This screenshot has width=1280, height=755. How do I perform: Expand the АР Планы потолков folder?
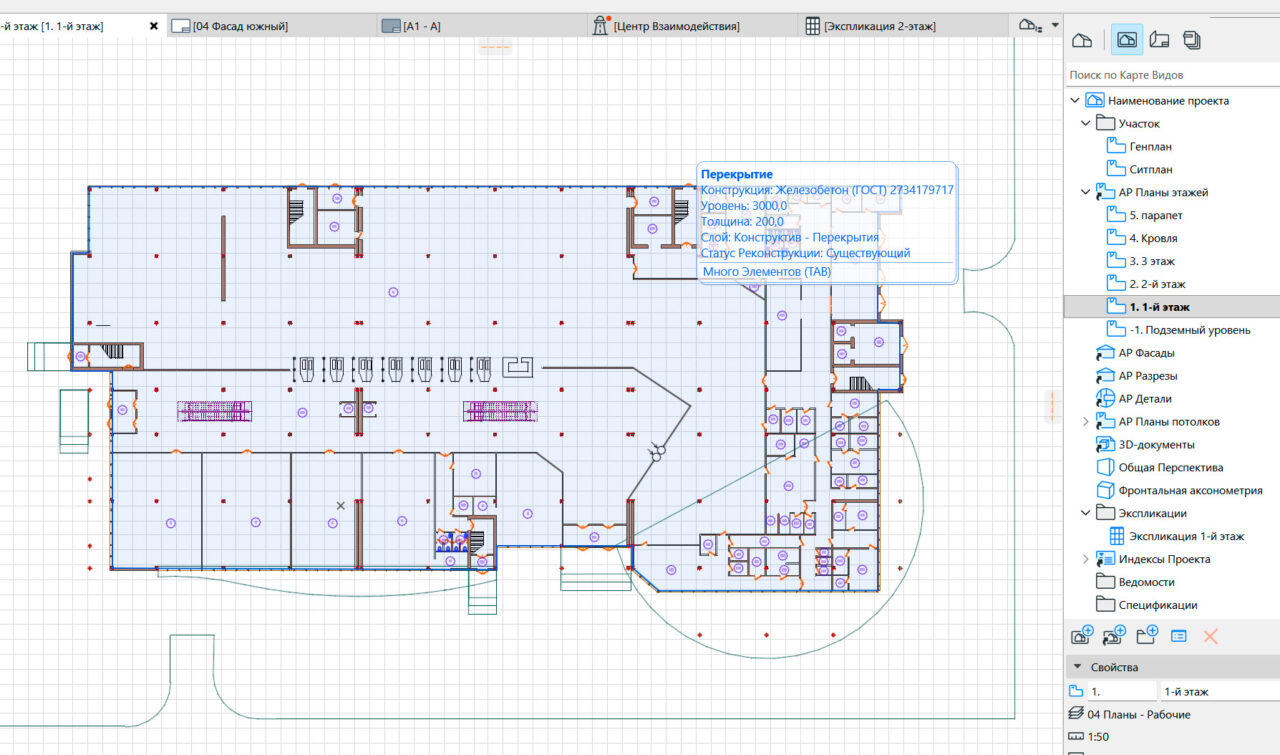1086,422
